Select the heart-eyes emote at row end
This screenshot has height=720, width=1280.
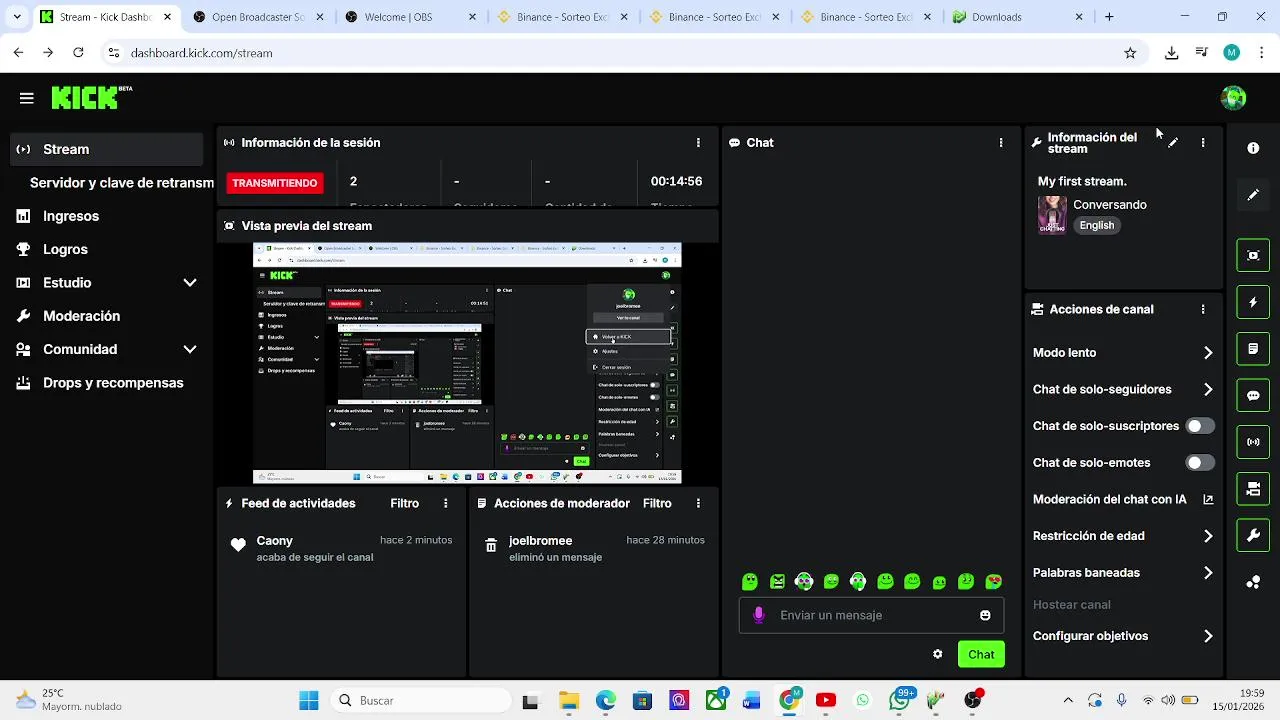coord(993,581)
